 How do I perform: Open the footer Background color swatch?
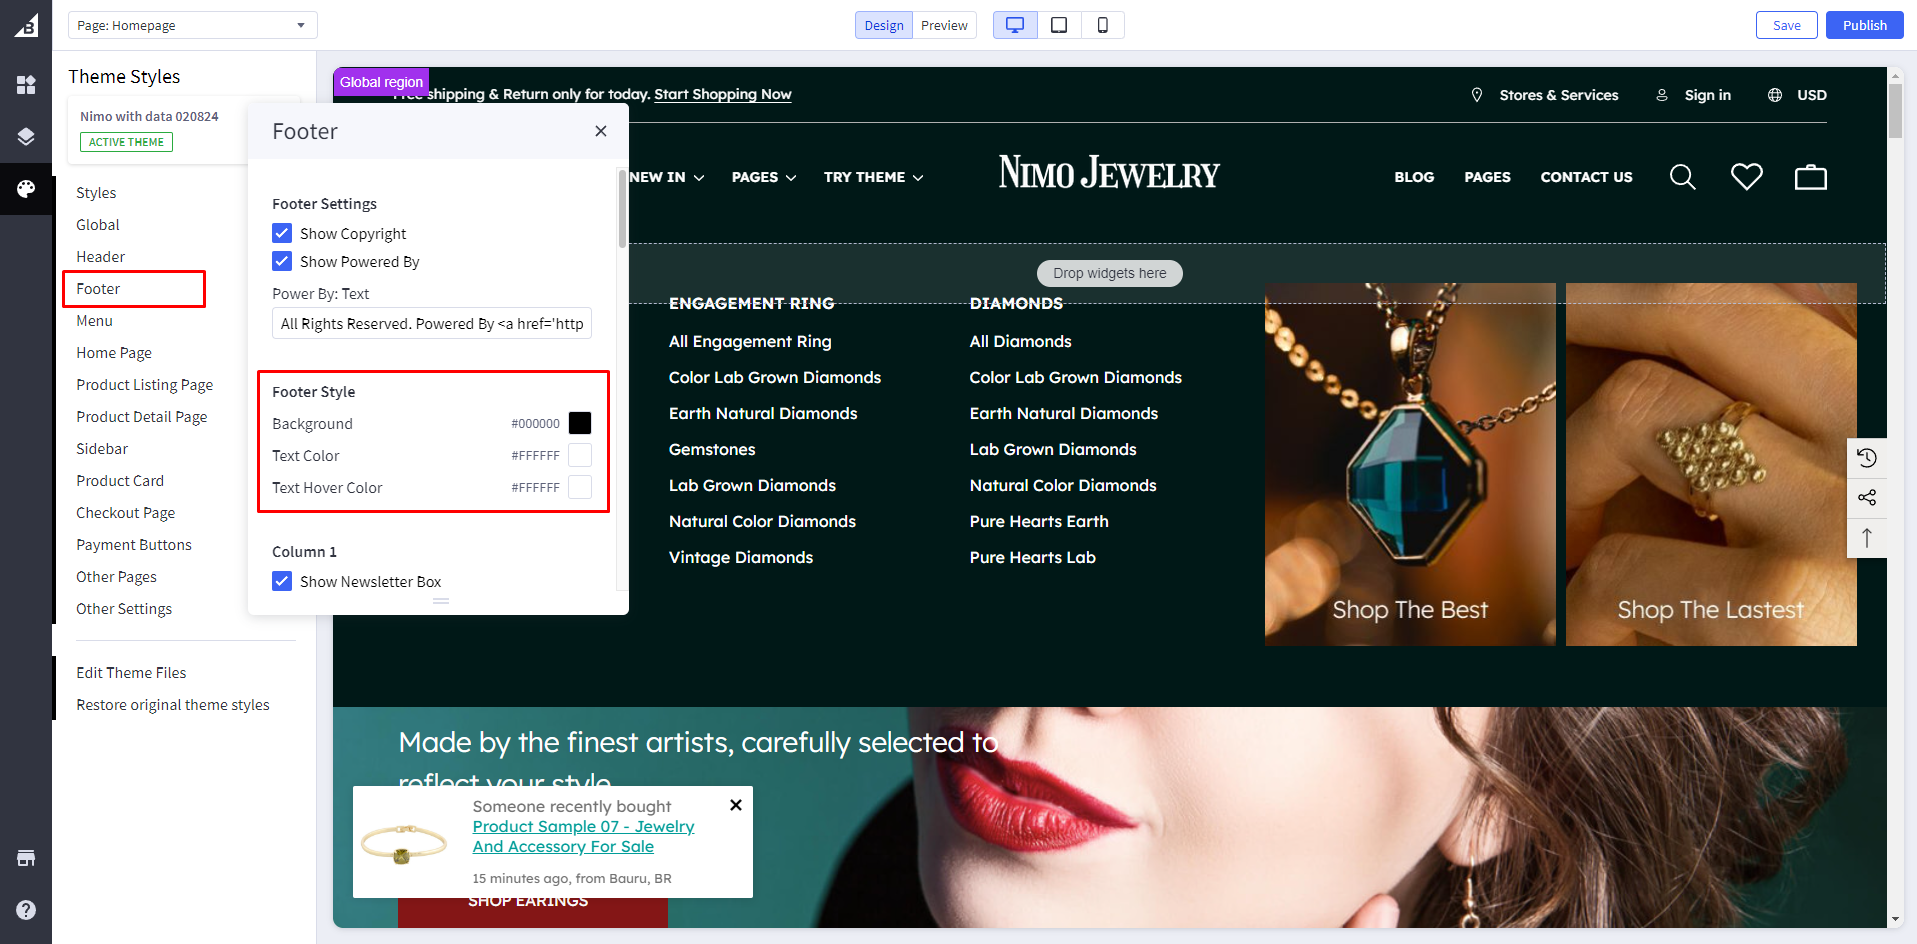580,423
